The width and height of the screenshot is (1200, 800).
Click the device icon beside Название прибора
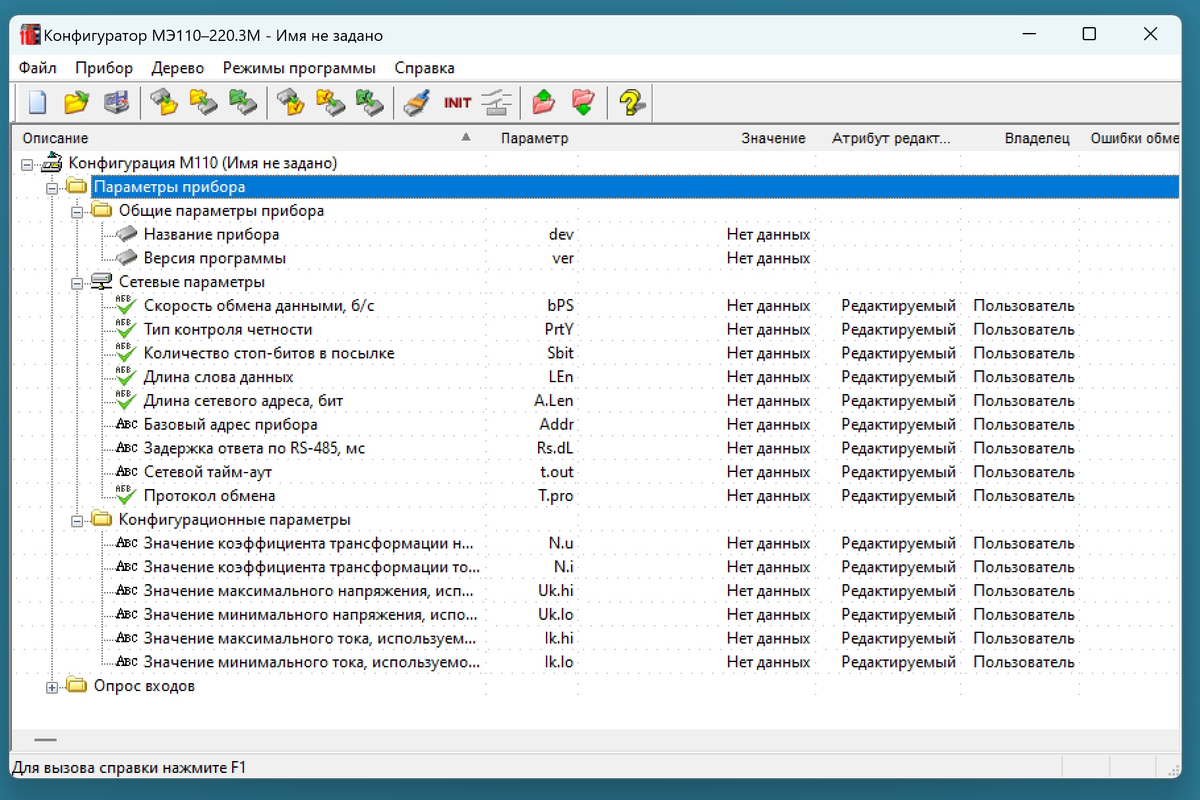[x=127, y=235]
